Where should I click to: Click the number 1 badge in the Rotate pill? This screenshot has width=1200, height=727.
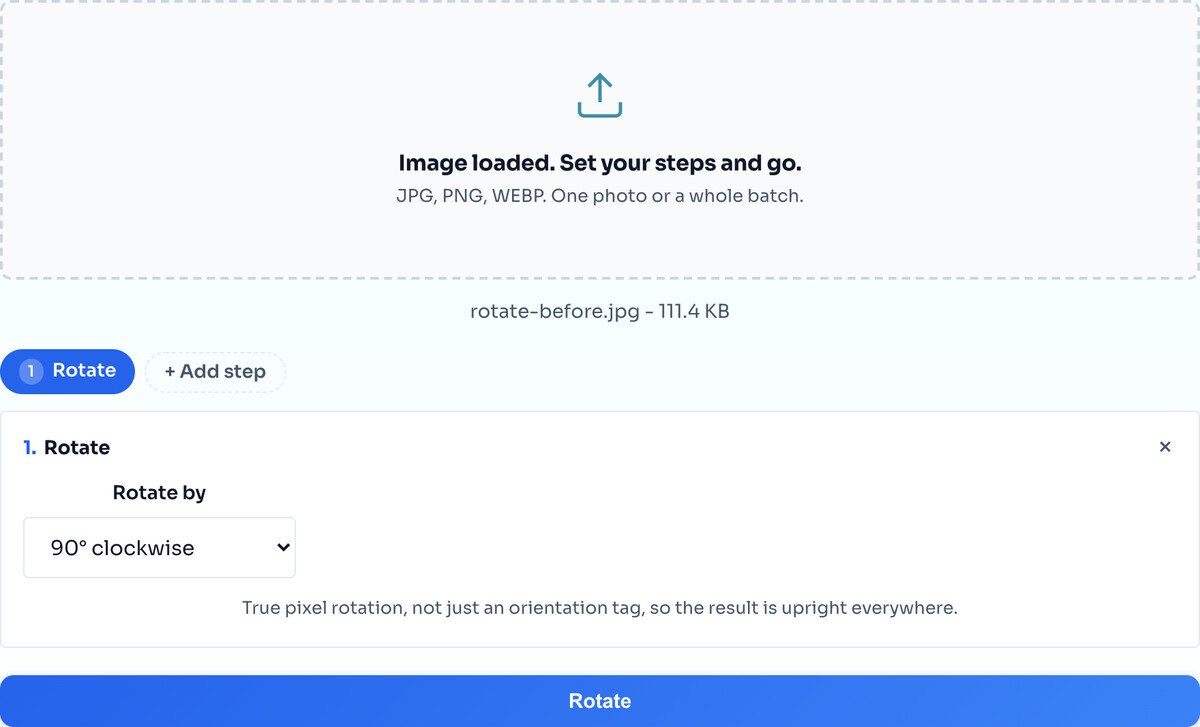coord(31,371)
